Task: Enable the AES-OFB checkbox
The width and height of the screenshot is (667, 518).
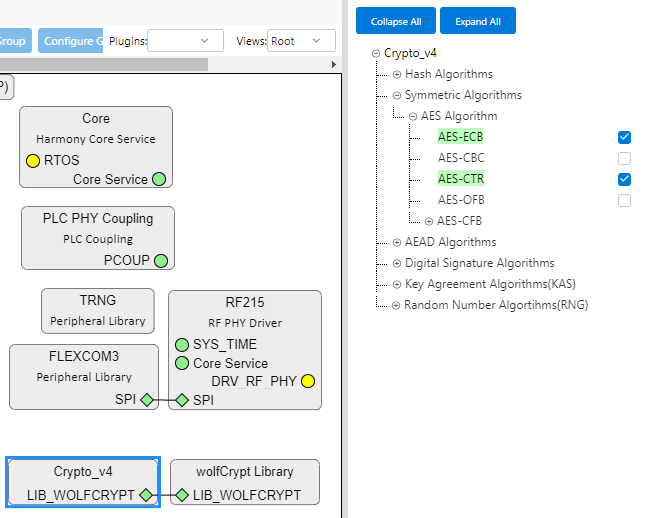Action: click(x=624, y=200)
